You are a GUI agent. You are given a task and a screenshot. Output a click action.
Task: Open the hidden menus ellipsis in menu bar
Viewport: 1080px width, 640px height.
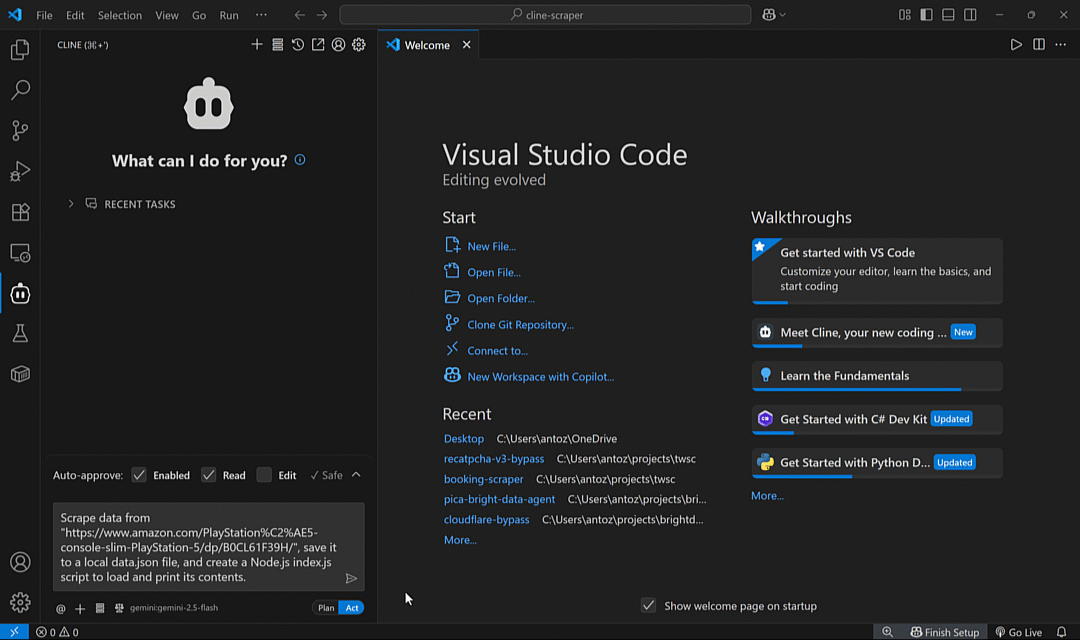coord(261,14)
